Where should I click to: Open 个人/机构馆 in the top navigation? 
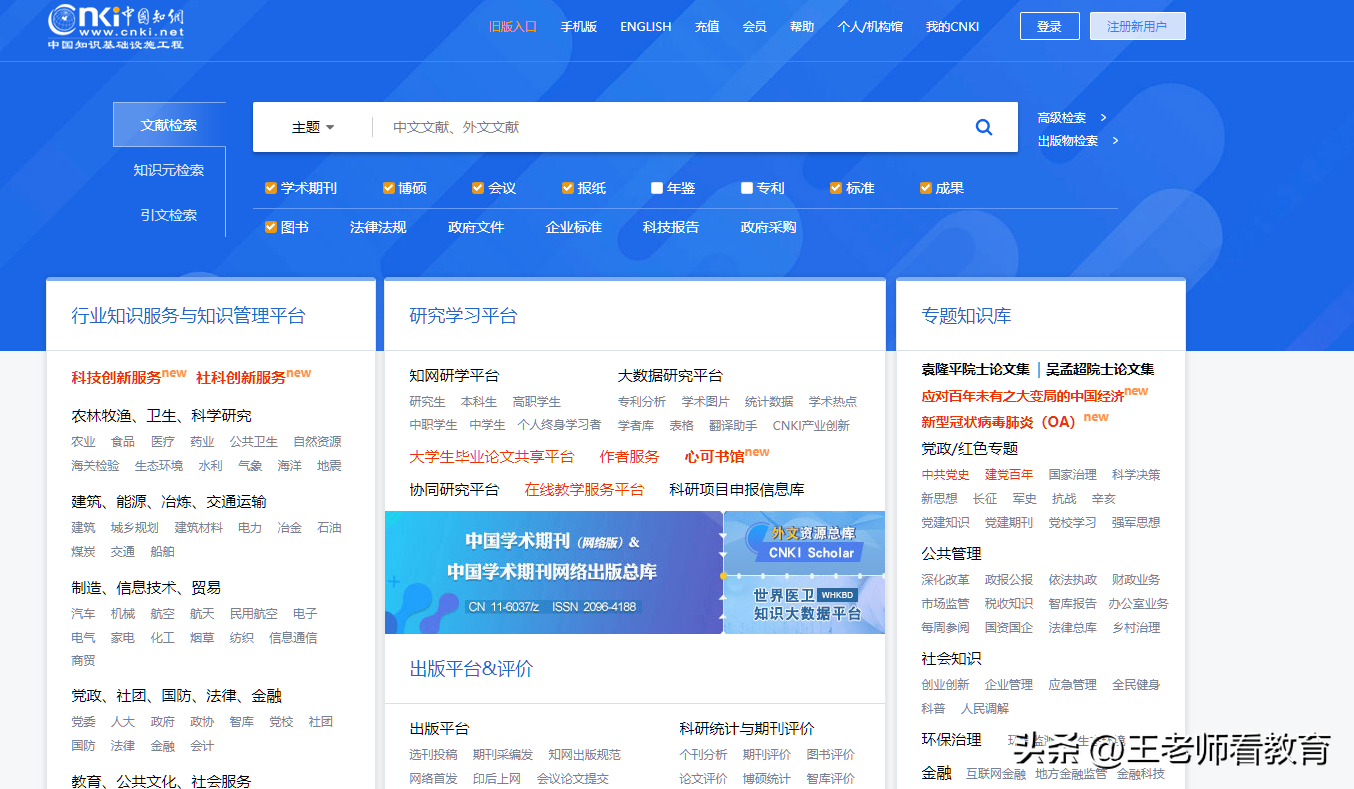(870, 27)
